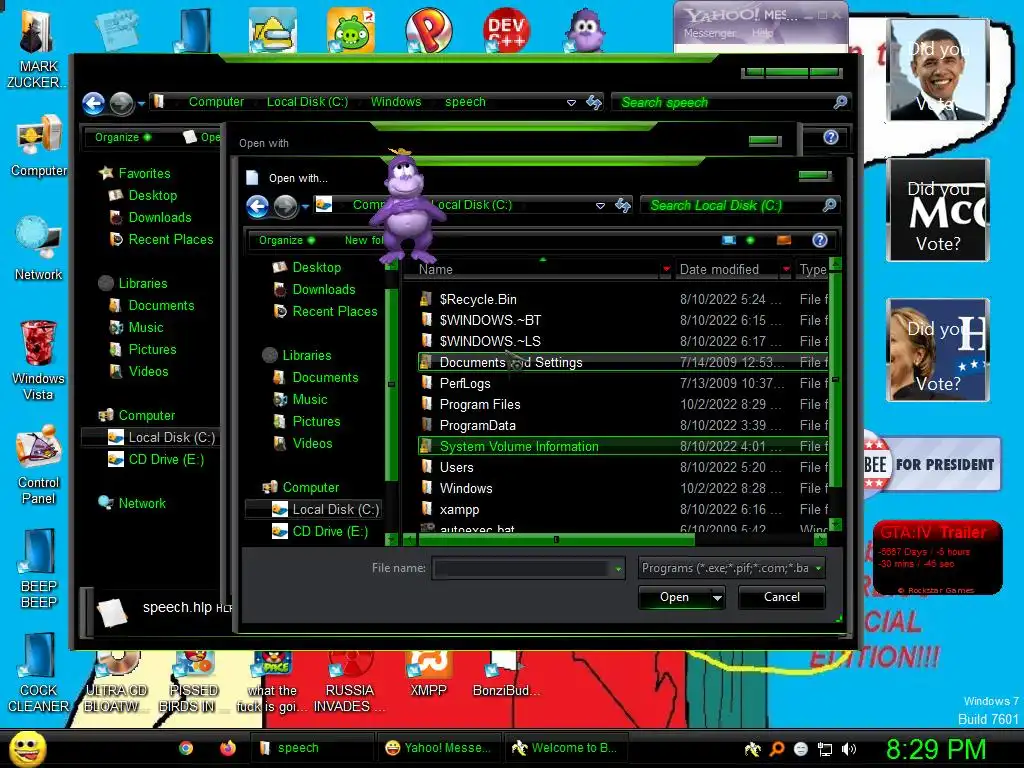This screenshot has height=768, width=1024.
Task: Select the Program Files folder
Action: (x=624, y=404)
